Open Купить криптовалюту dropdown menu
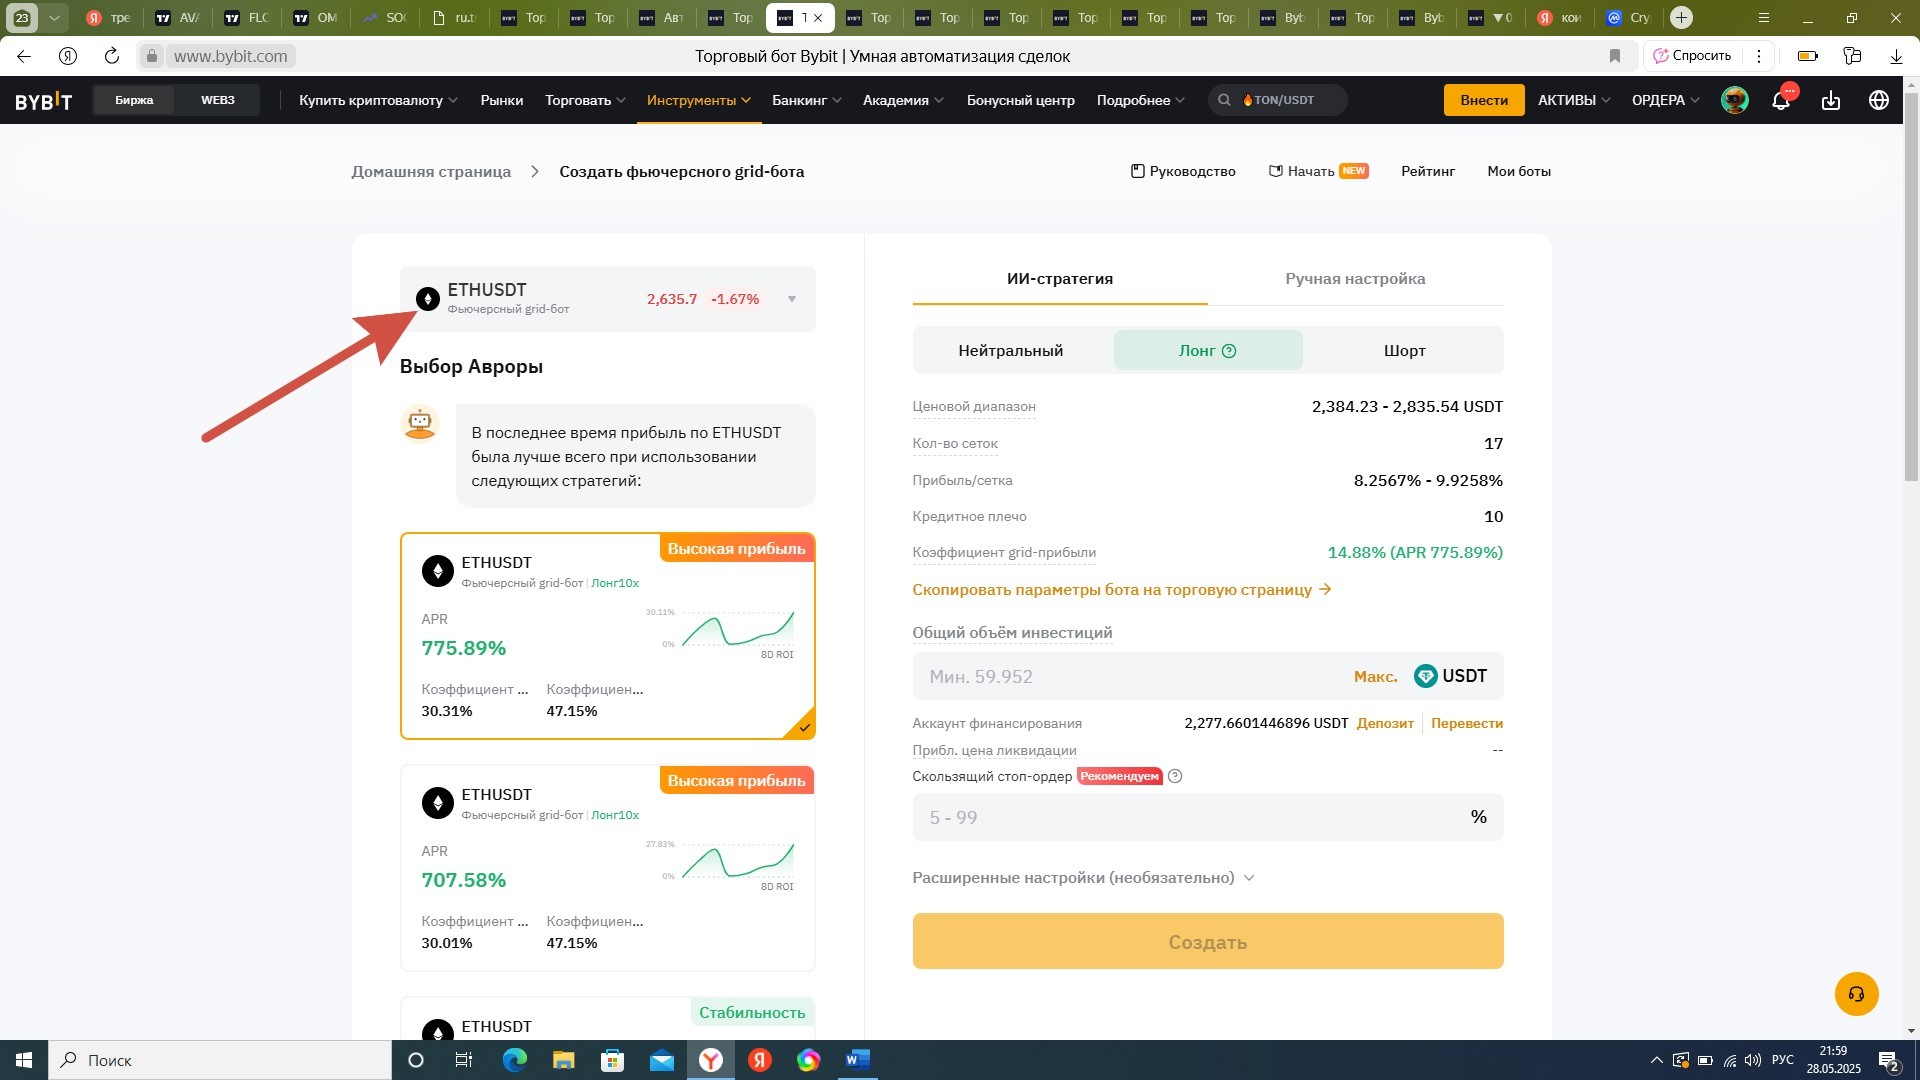The image size is (1920, 1080). pos(378,100)
